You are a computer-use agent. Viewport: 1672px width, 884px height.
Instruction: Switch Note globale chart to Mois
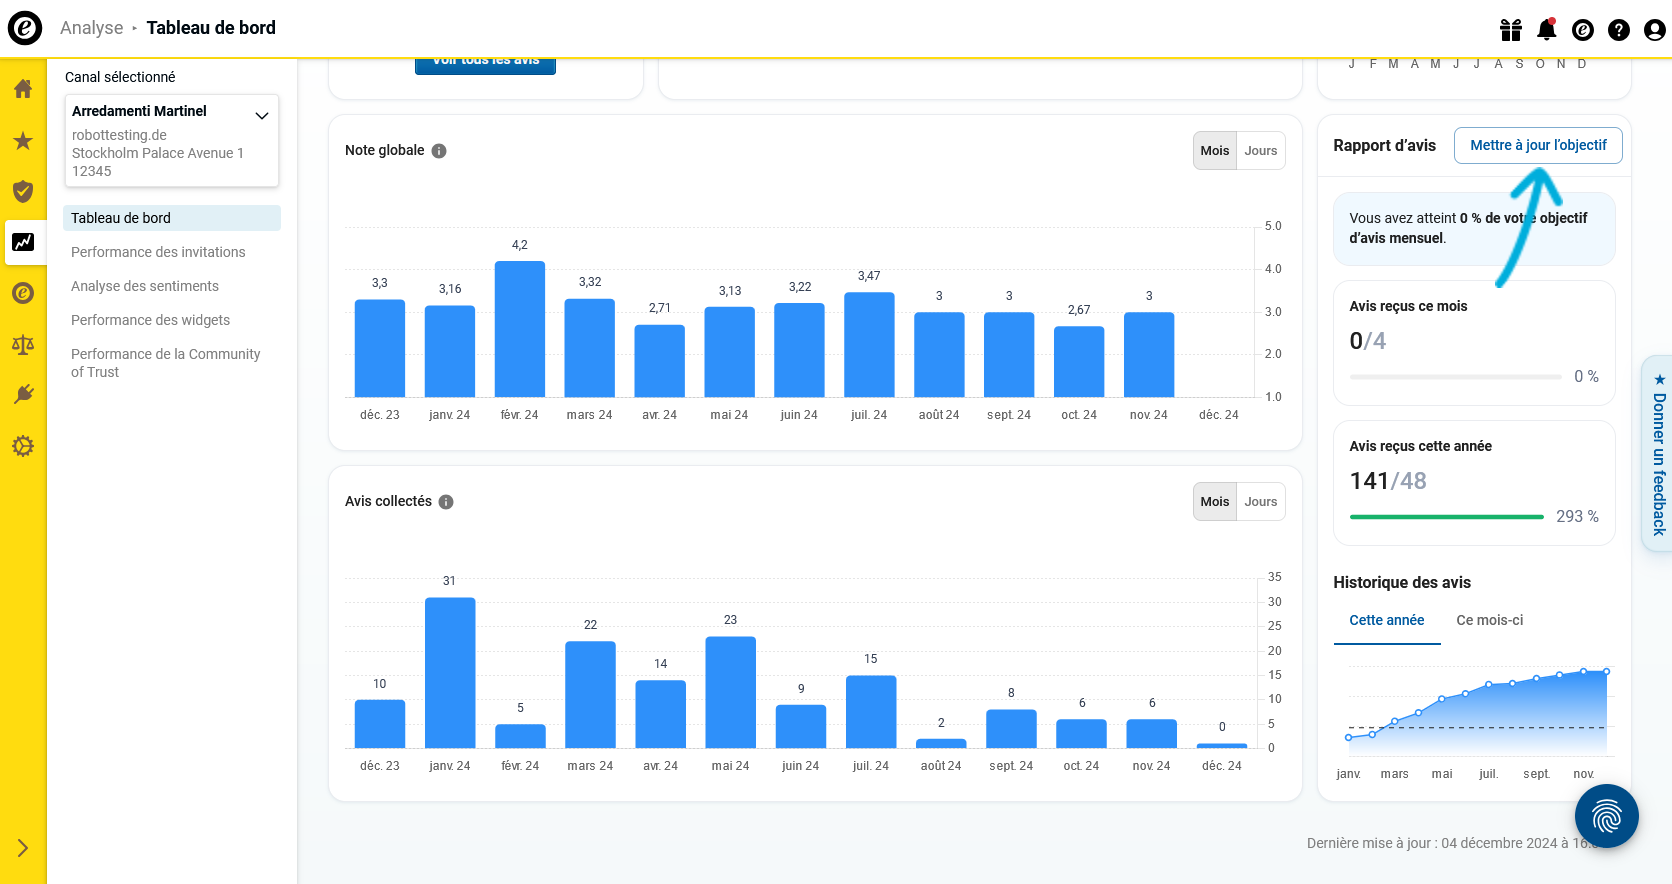point(1215,151)
